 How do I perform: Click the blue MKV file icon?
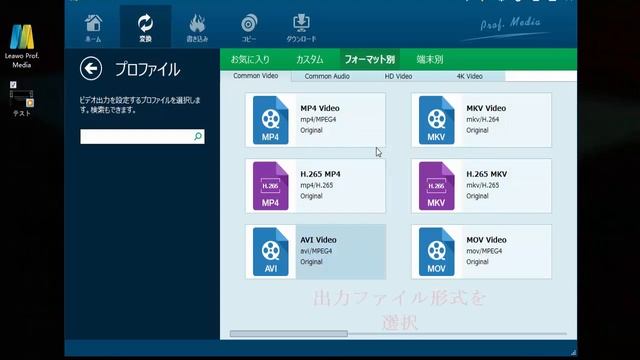tap(436, 120)
